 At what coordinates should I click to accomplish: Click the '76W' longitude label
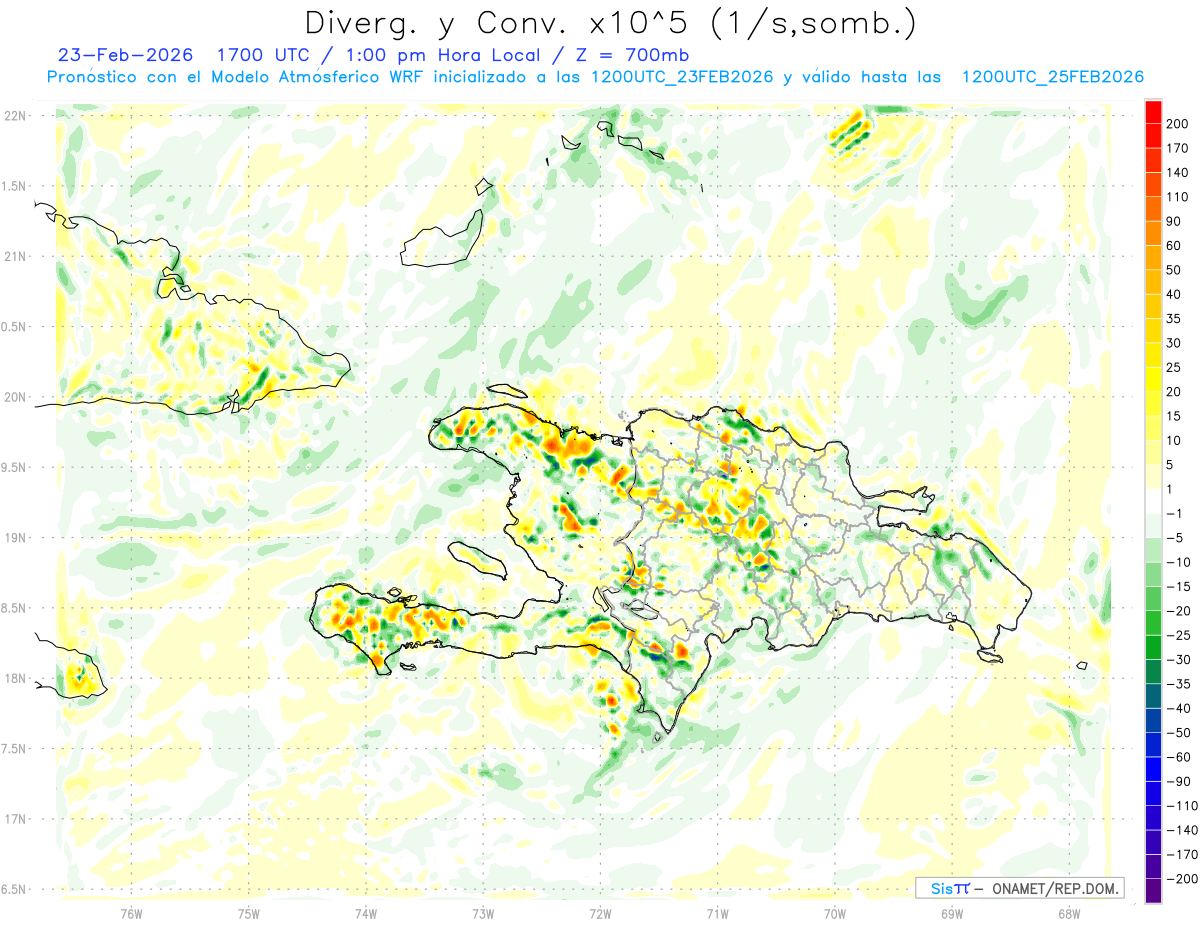coord(131,913)
